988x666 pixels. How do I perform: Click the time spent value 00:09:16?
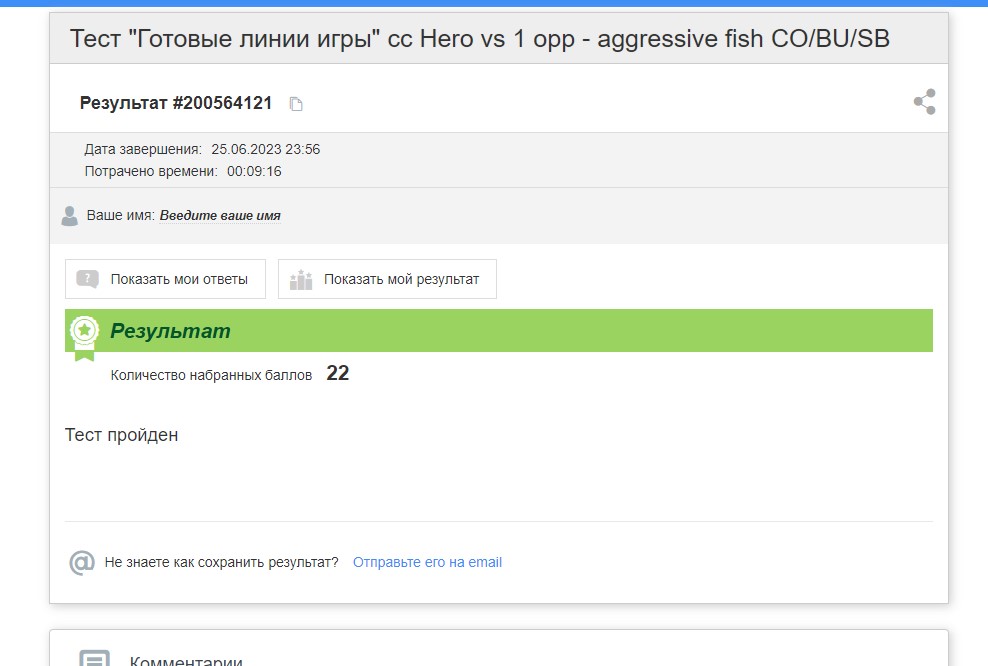(x=254, y=171)
